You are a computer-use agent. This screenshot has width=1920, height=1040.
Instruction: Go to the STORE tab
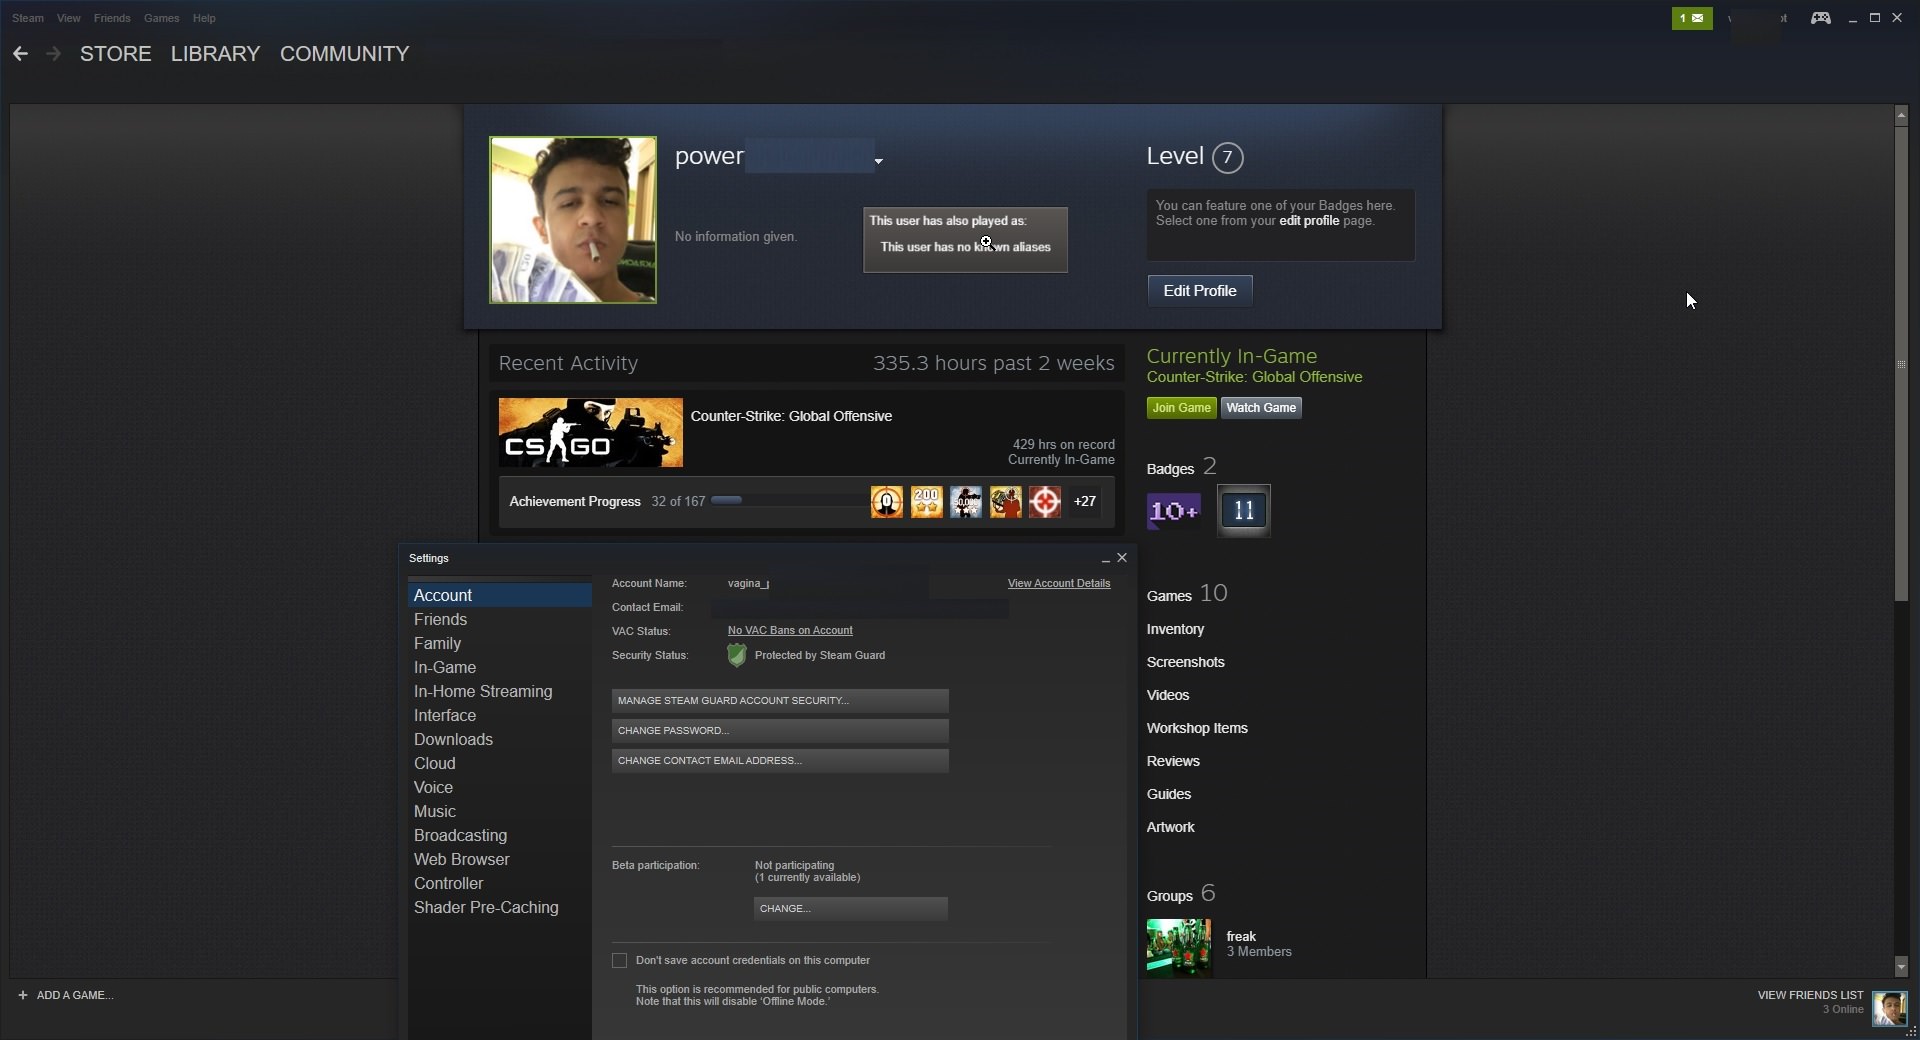click(116, 54)
